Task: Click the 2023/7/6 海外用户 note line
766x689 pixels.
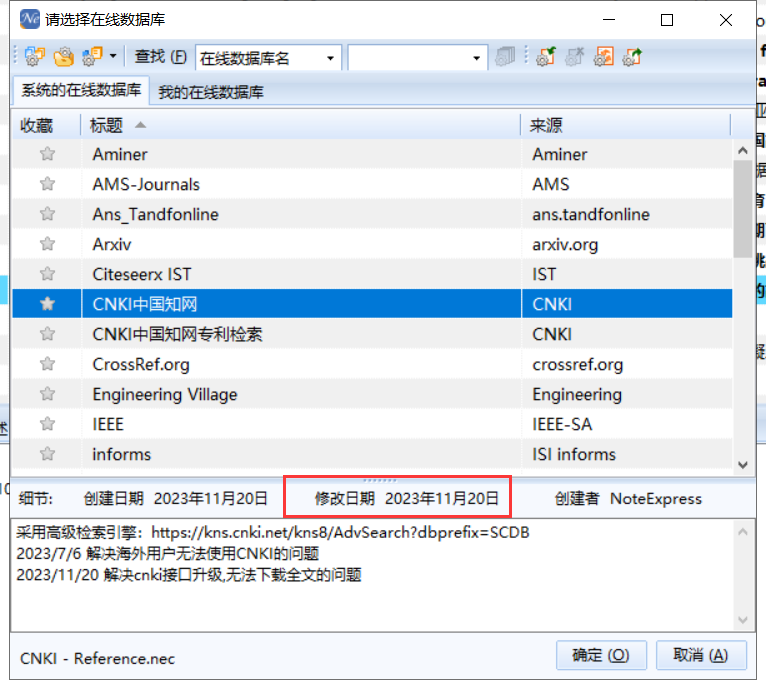Action: (168, 554)
